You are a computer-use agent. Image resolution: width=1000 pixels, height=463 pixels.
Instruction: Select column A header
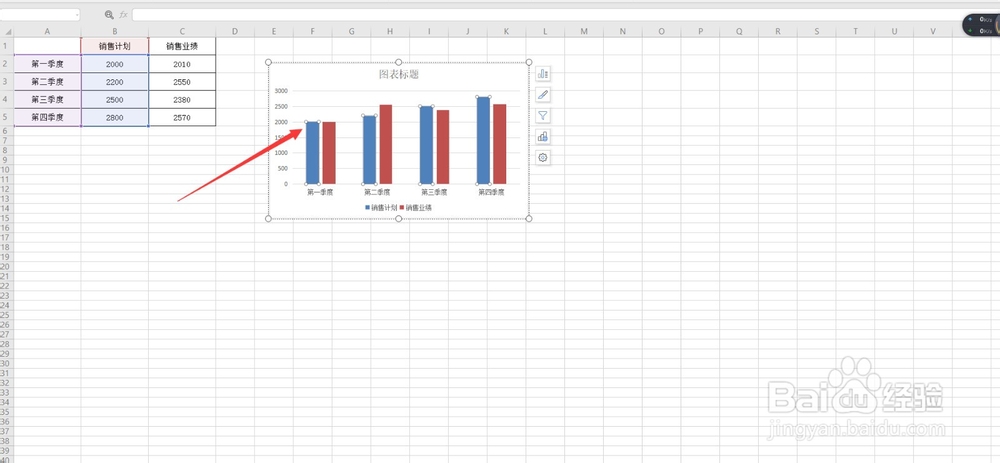(47, 31)
